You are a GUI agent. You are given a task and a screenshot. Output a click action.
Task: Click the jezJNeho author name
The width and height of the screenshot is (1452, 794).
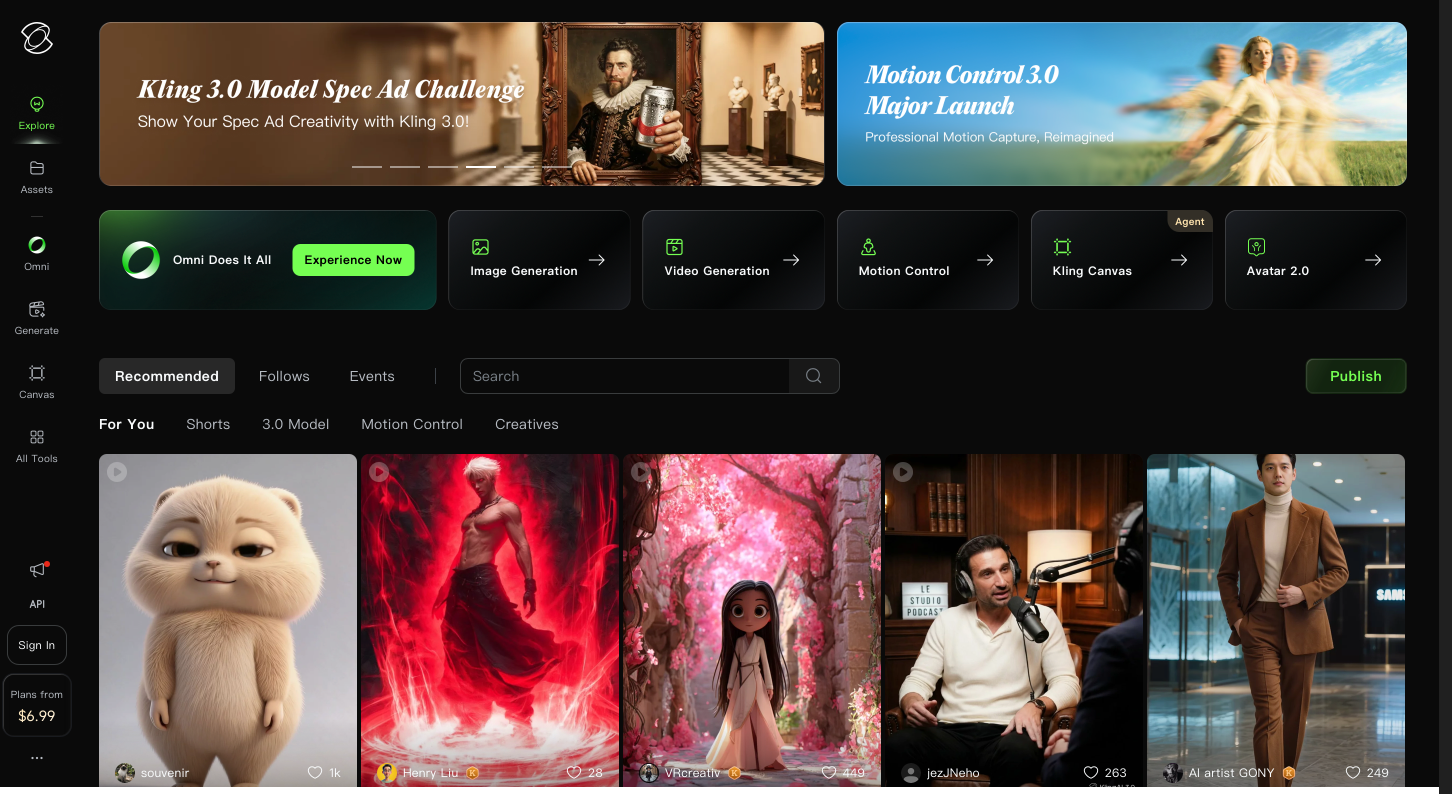tap(953, 773)
